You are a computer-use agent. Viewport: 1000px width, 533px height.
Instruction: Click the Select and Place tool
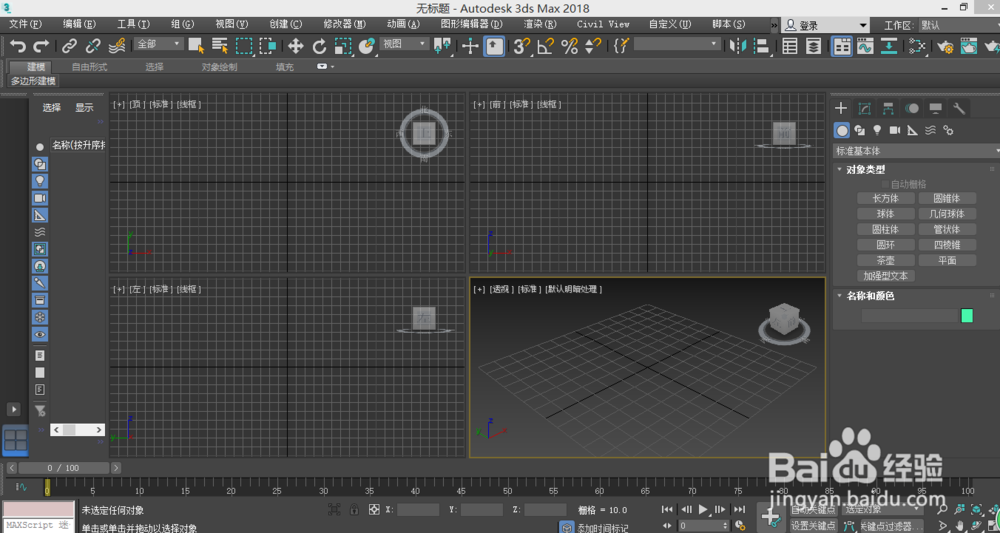[366, 46]
